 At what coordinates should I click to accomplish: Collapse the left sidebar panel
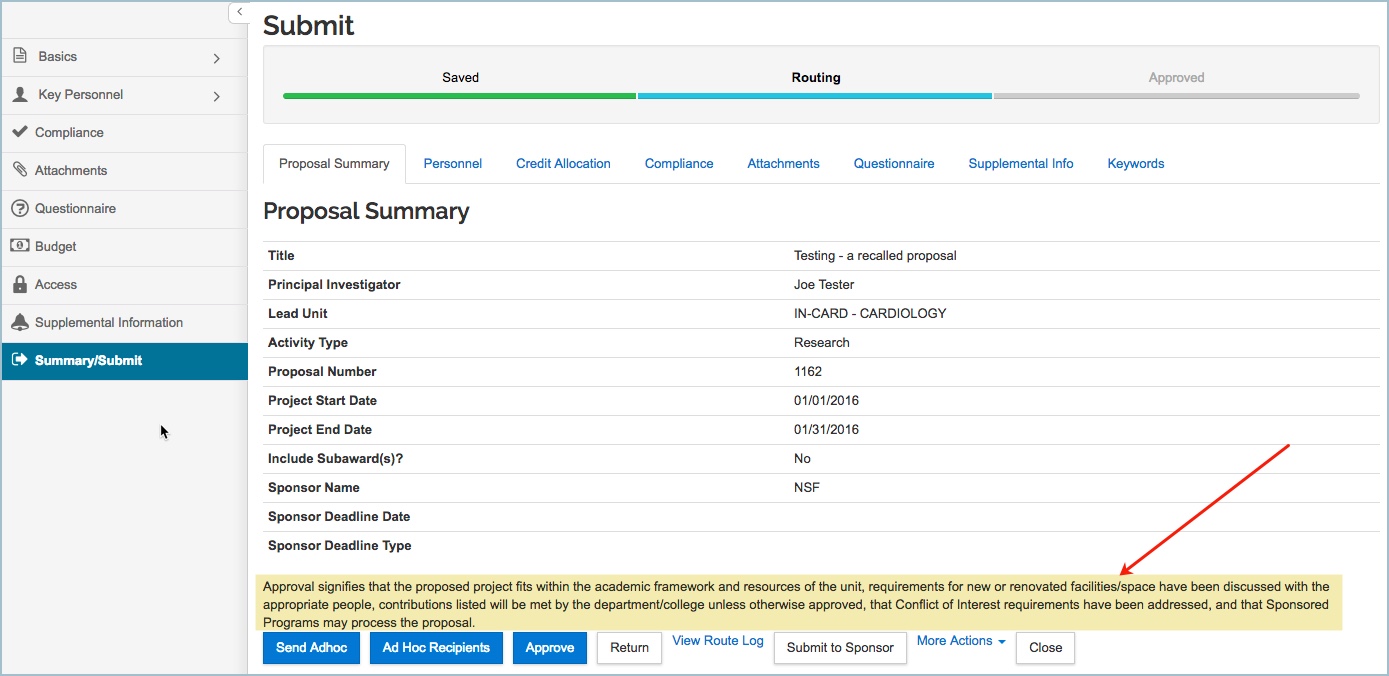click(x=239, y=12)
